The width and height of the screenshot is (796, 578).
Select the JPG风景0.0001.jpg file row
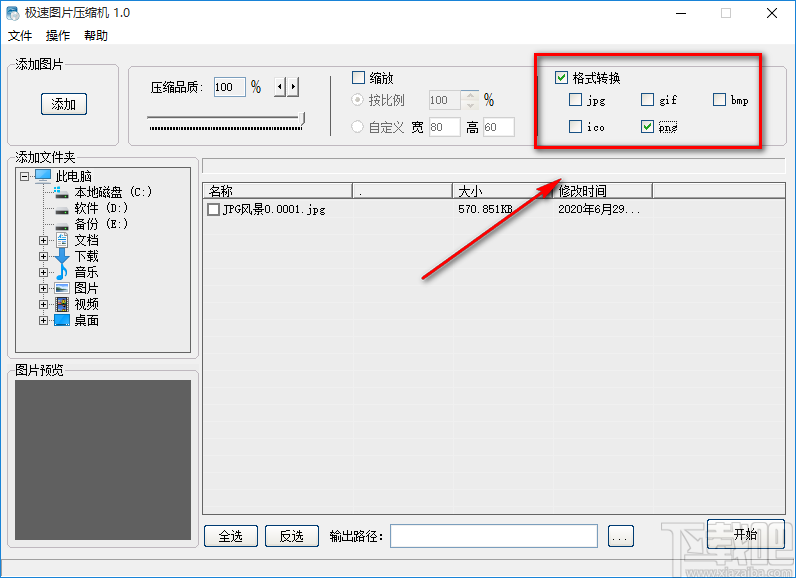(493, 209)
